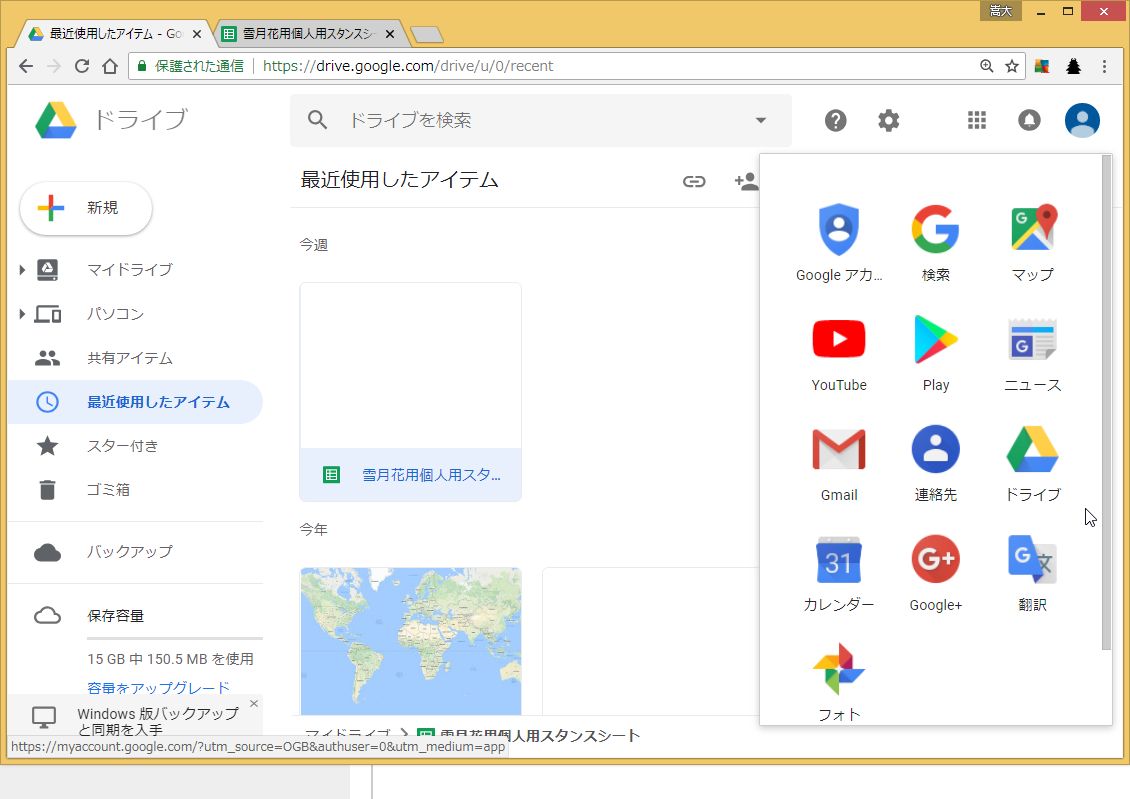Open the account profile avatar
Screen dimensions: 1130x799
tap(1082, 120)
